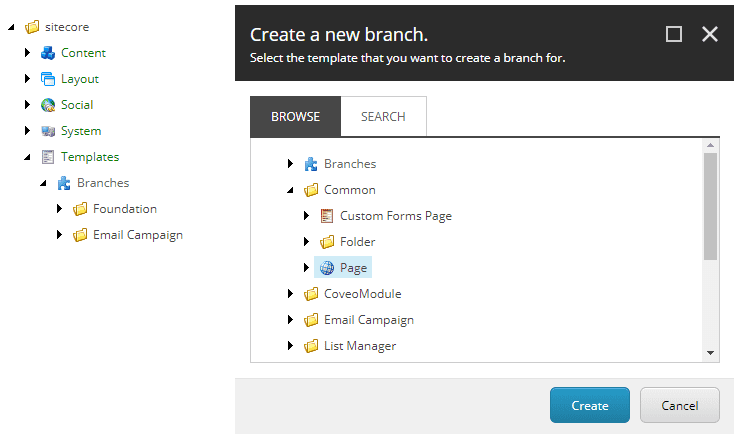Click the Layout icon in the sitecore tree
The height and width of the screenshot is (439, 738).
(48, 79)
